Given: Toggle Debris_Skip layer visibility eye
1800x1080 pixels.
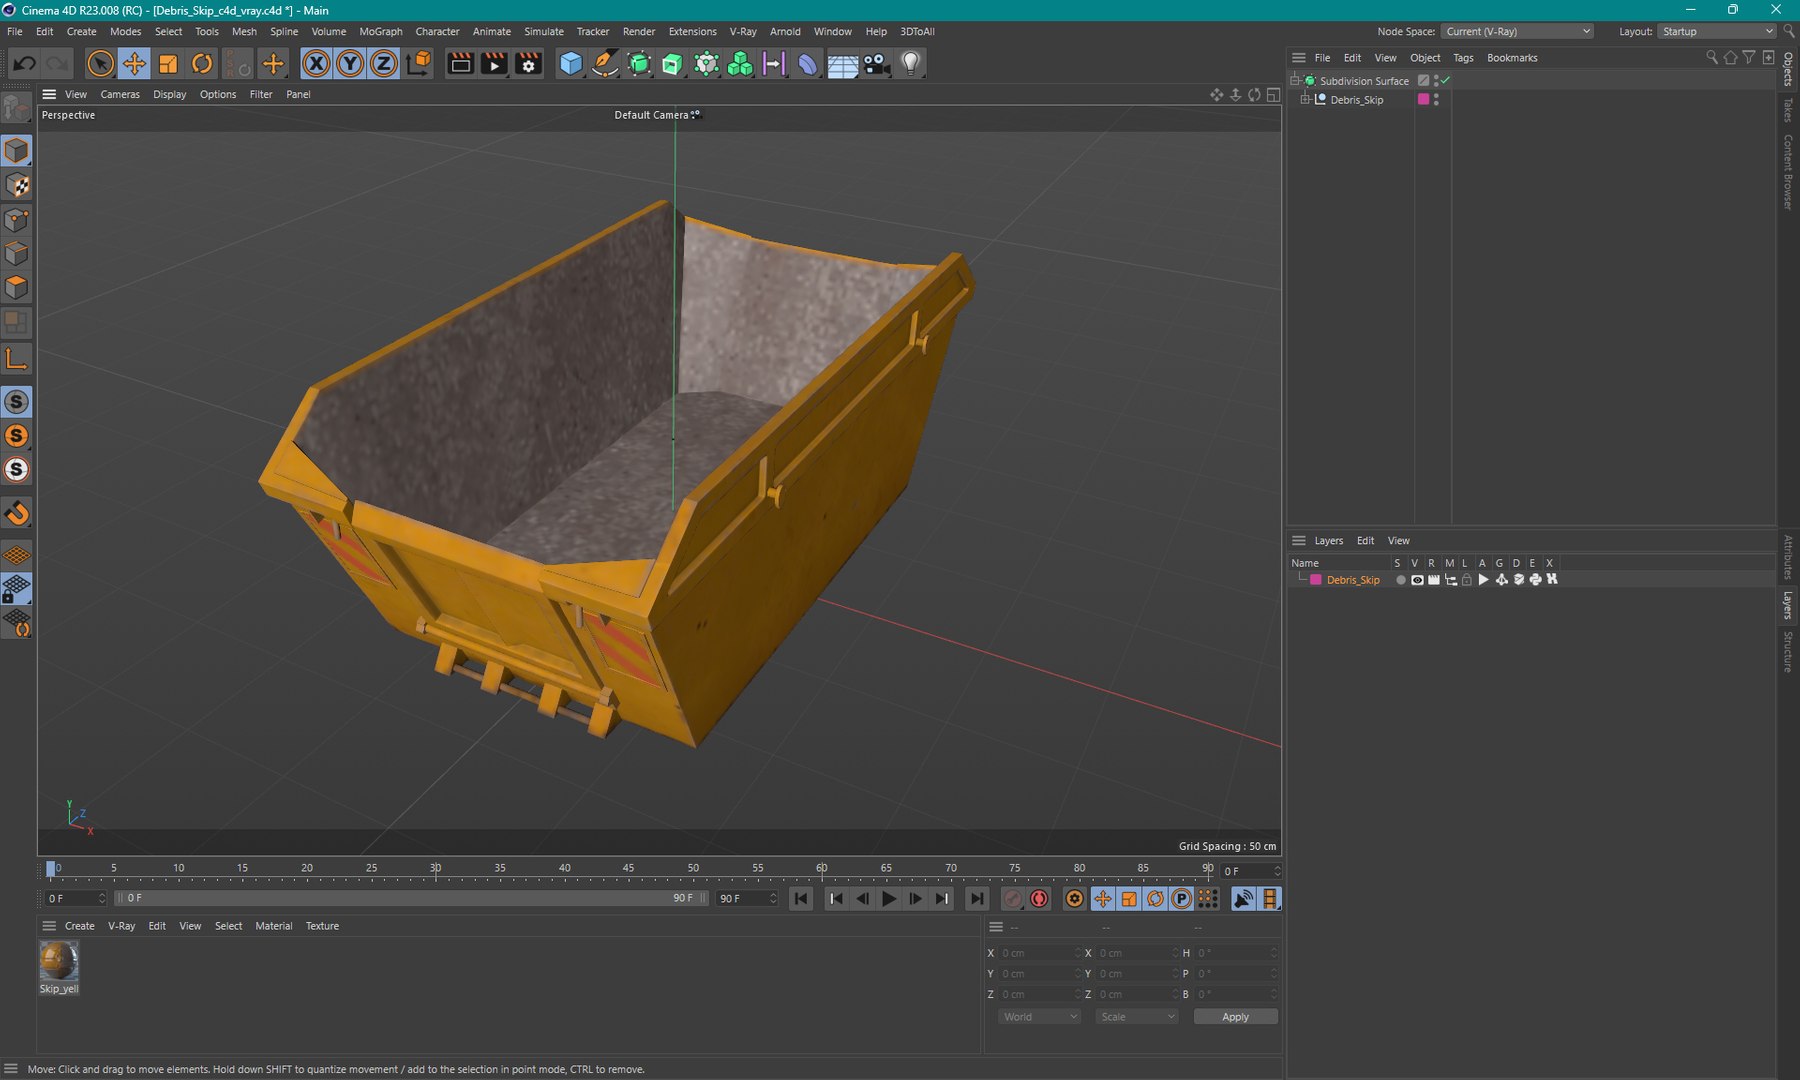Looking at the screenshot, I should coord(1417,580).
